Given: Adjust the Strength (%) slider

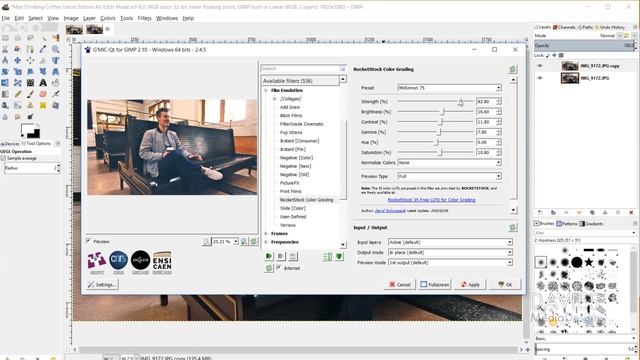Looking at the screenshot, I should [x=435, y=101].
